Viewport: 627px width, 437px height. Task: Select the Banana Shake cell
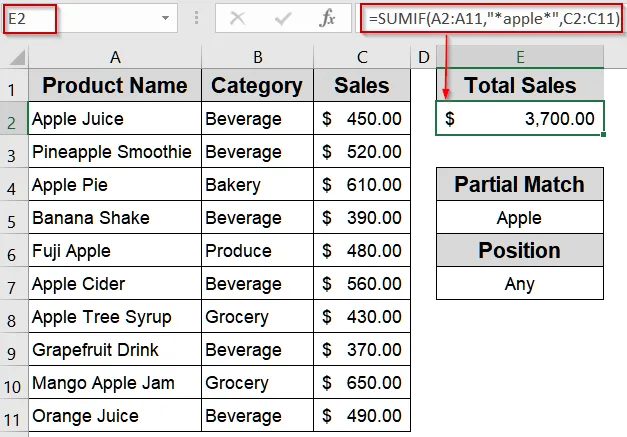(115, 217)
